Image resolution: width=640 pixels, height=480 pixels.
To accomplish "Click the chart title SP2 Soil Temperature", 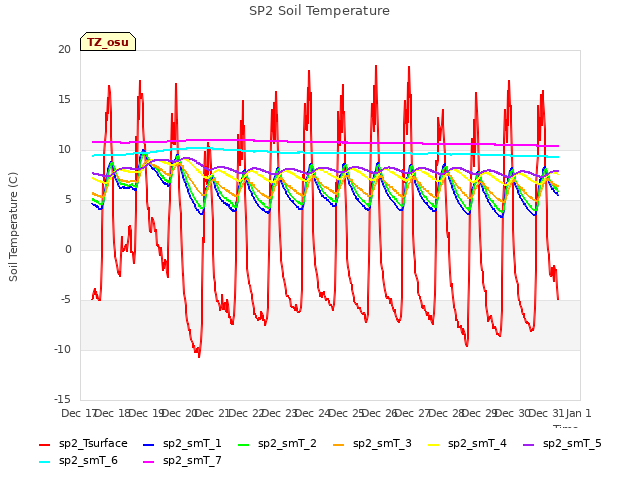I will click(319, 11).
